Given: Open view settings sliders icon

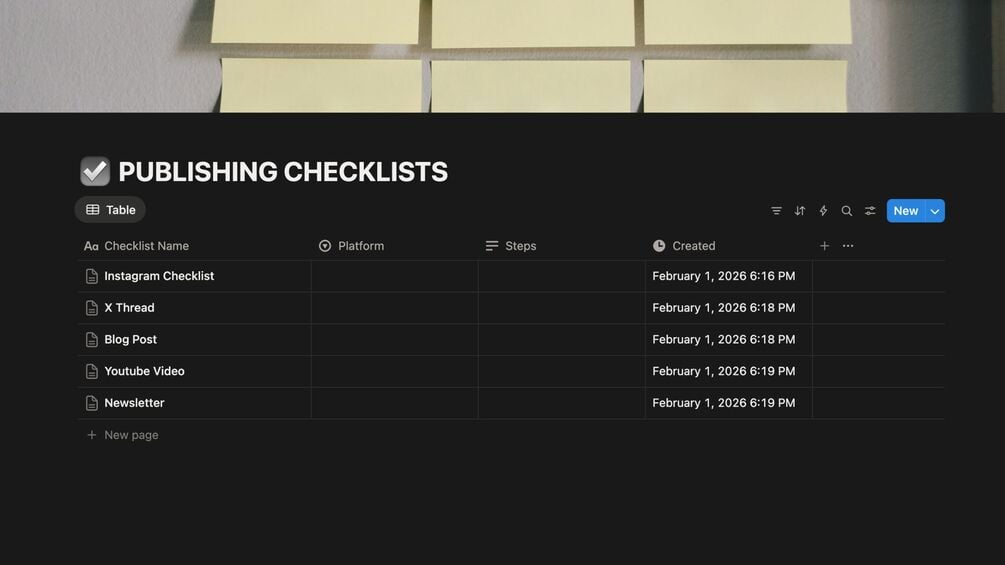Looking at the screenshot, I should pyautogui.click(x=870, y=211).
